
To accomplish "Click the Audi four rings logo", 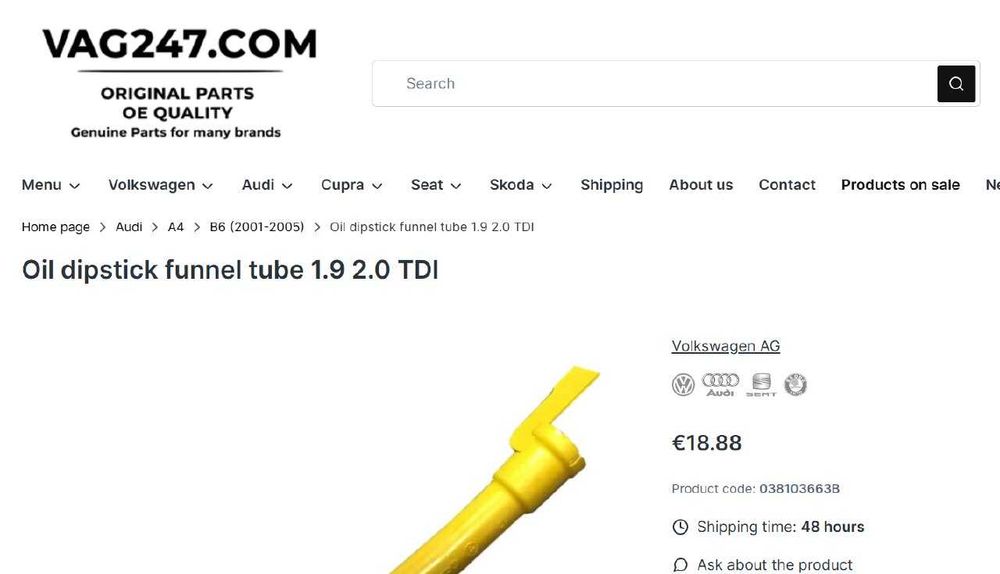I will [x=720, y=385].
